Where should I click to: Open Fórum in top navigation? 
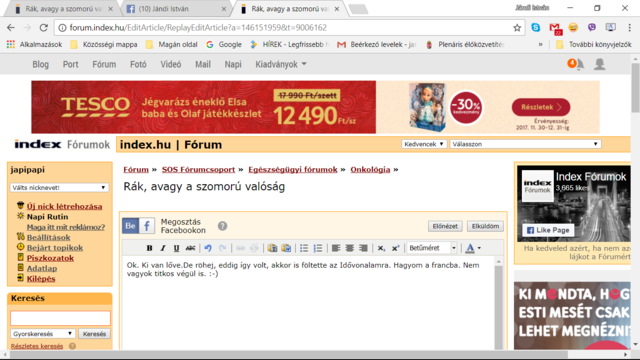[x=104, y=64]
